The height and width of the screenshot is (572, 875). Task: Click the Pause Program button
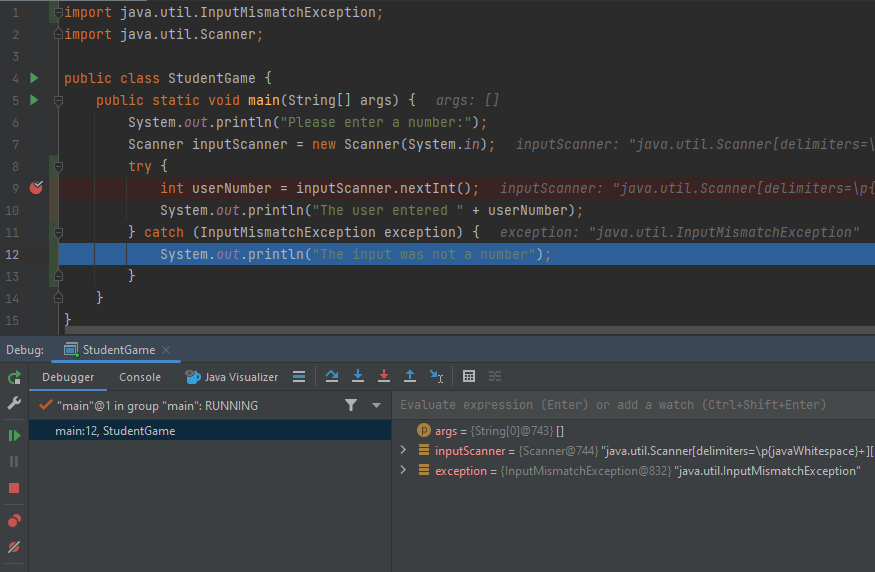tap(14, 462)
